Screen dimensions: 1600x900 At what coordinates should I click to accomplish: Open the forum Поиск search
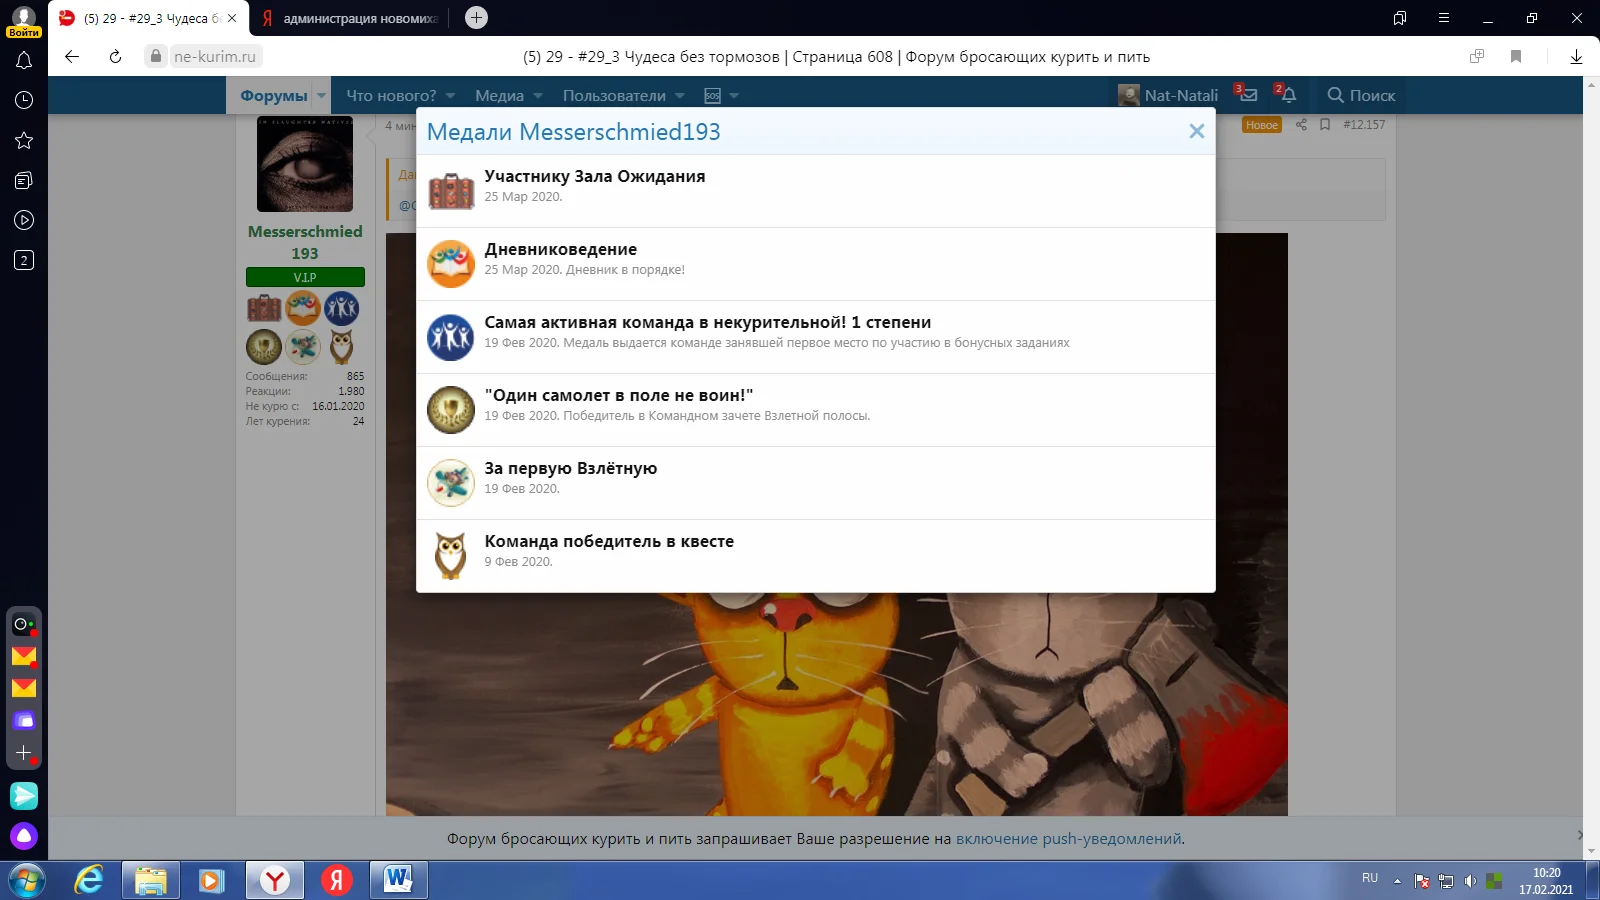point(1361,95)
